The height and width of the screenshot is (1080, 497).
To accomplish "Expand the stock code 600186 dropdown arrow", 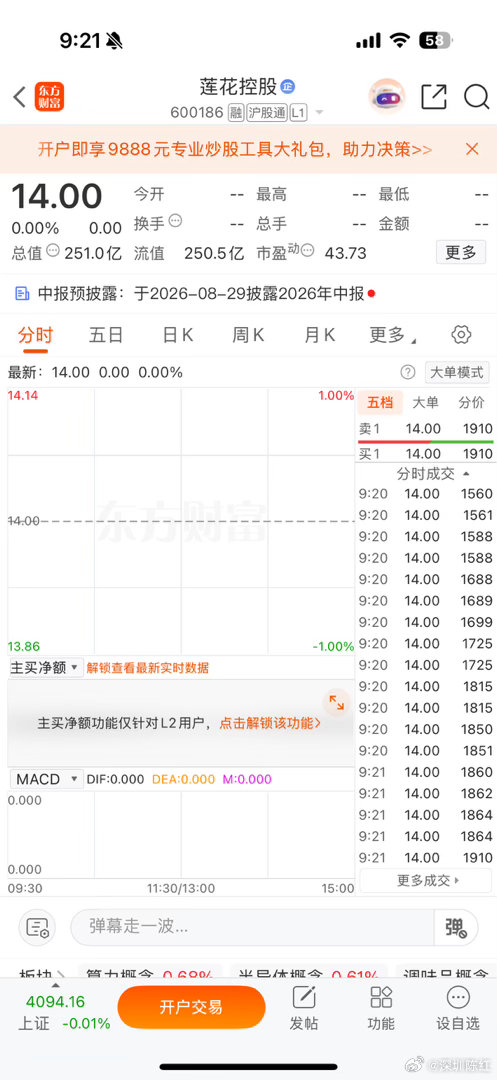I will tap(319, 113).
